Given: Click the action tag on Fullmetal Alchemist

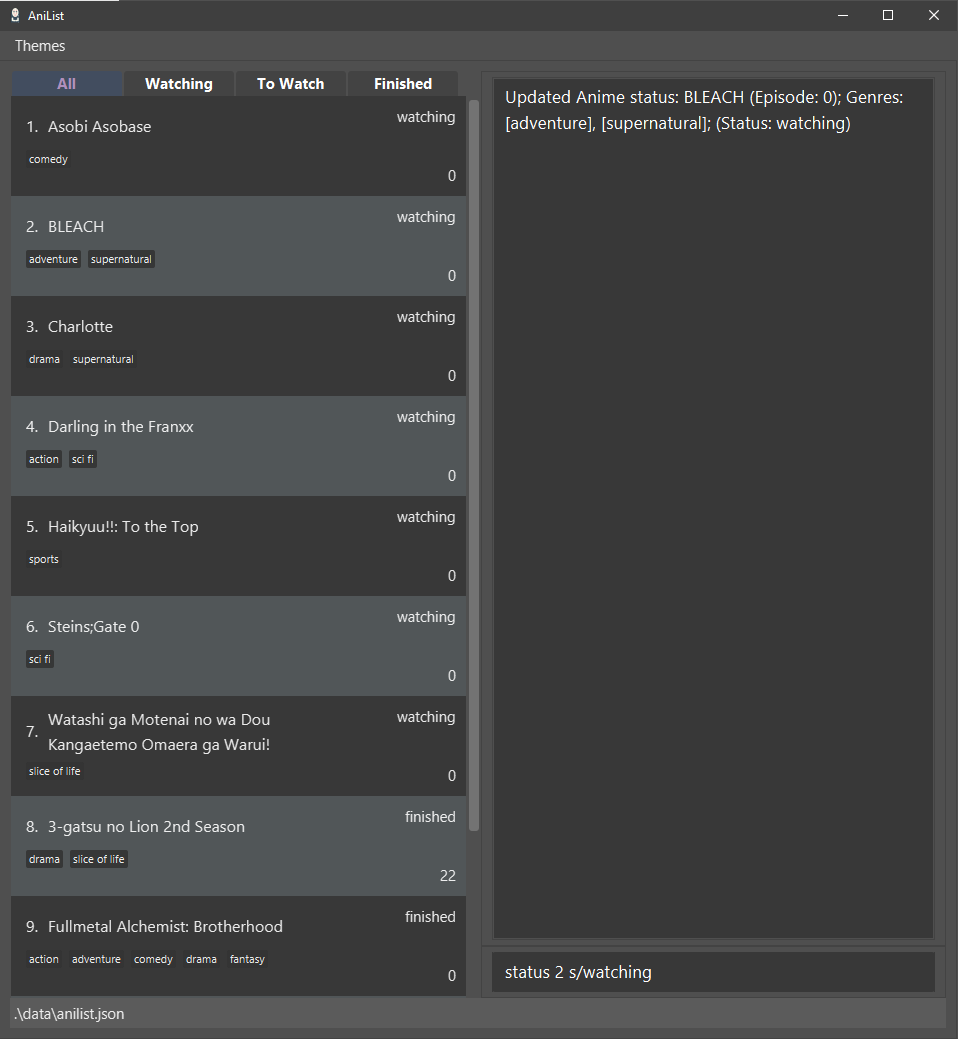Looking at the screenshot, I should coord(44,959).
